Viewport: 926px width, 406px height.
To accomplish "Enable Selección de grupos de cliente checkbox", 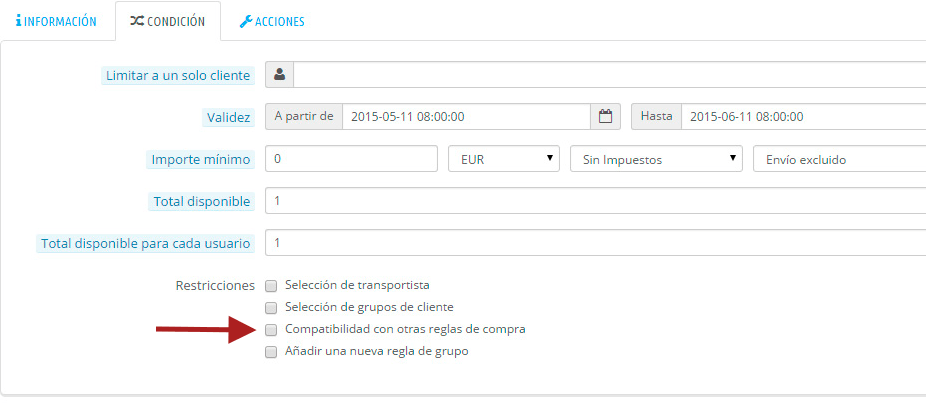I will pyautogui.click(x=271, y=308).
